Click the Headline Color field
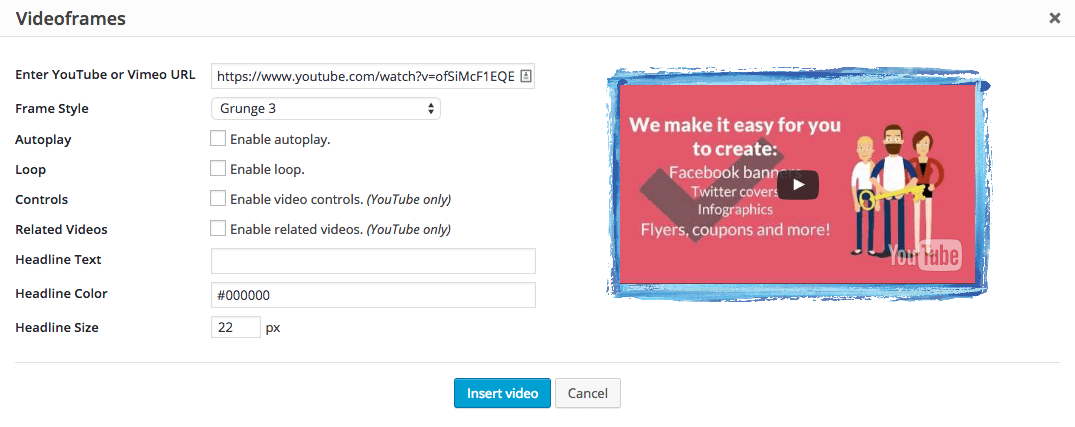This screenshot has height=427, width=1075. (x=373, y=295)
